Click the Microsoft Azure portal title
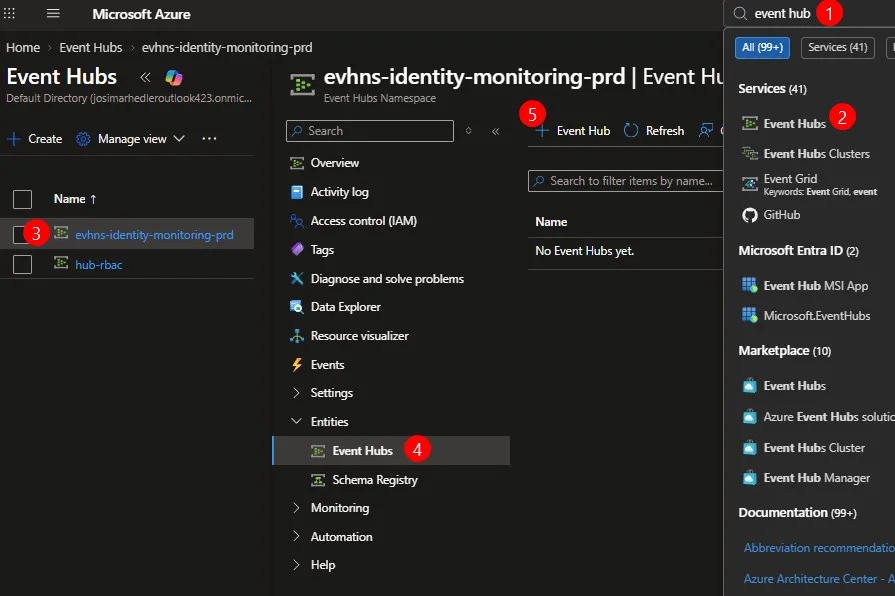The image size is (895, 596). tap(141, 14)
